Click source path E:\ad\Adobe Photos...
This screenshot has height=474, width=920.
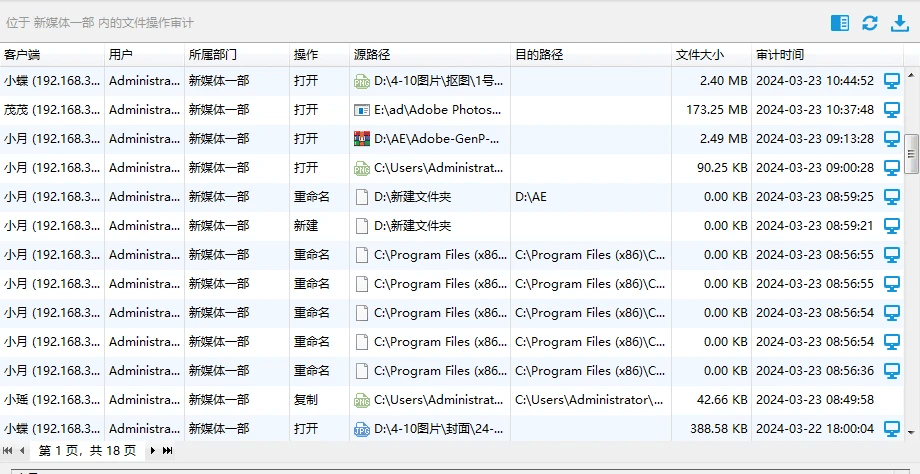(438, 110)
